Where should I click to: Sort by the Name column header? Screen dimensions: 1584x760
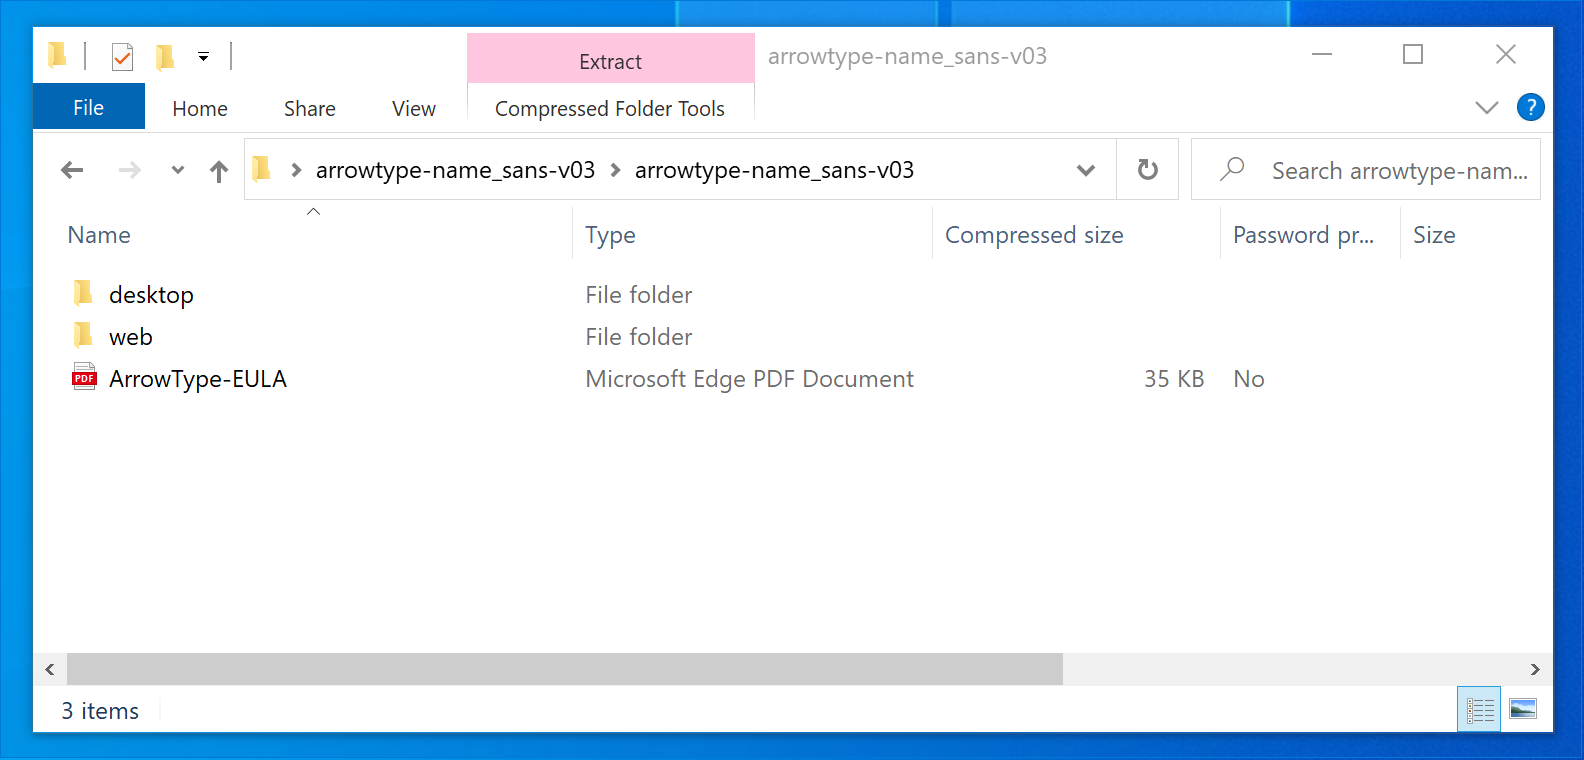[x=99, y=235]
